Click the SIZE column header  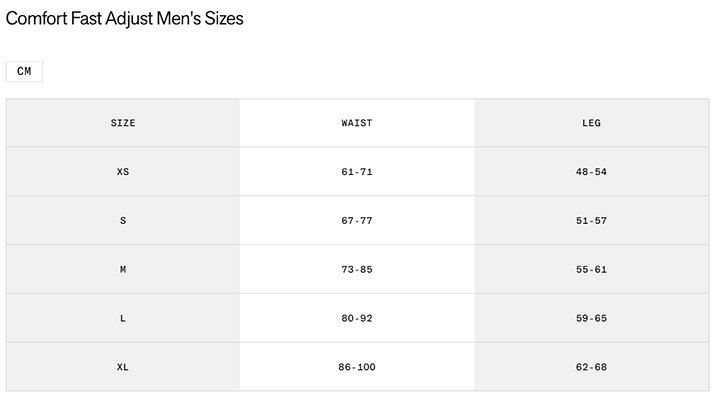click(x=123, y=123)
